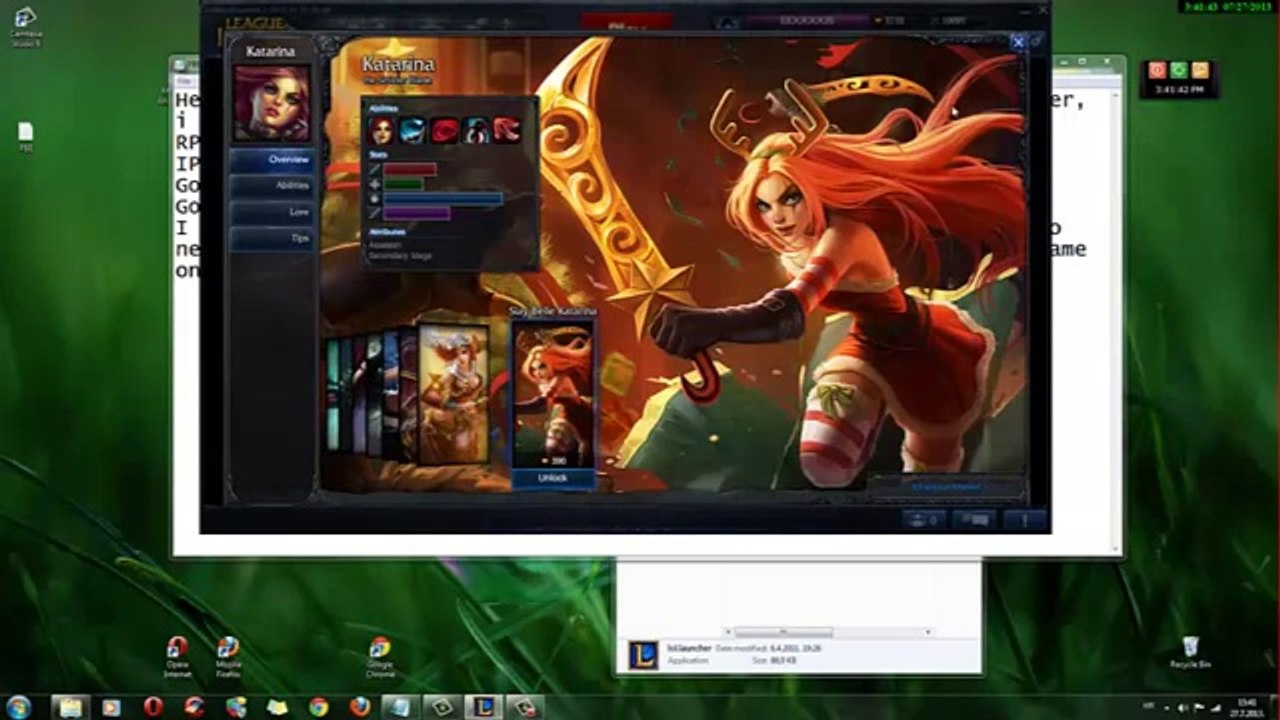
Task: Select the golden skin card left of Slay Belle
Action: 454,393
